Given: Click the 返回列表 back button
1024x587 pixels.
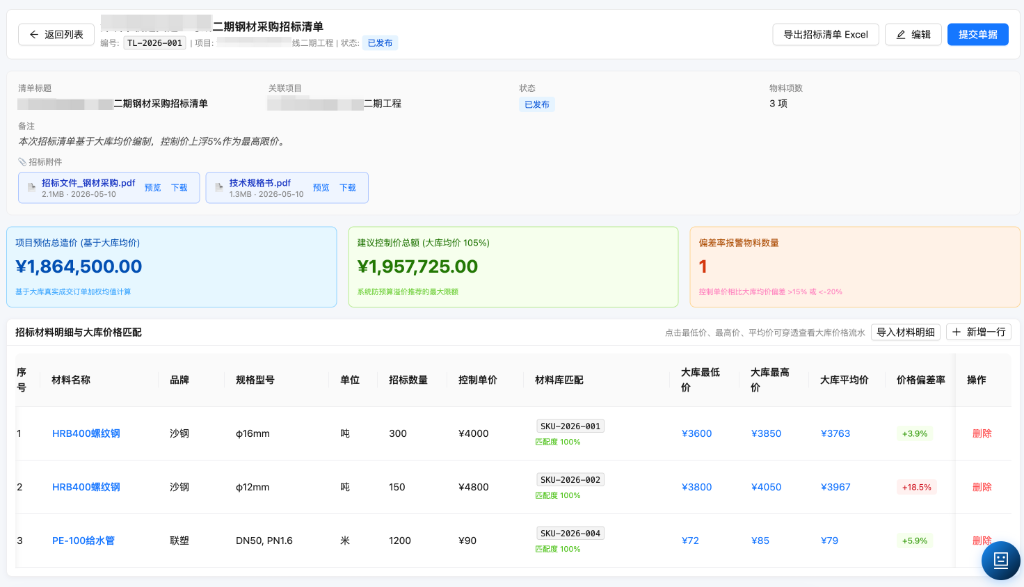Looking at the screenshot, I should tap(56, 35).
